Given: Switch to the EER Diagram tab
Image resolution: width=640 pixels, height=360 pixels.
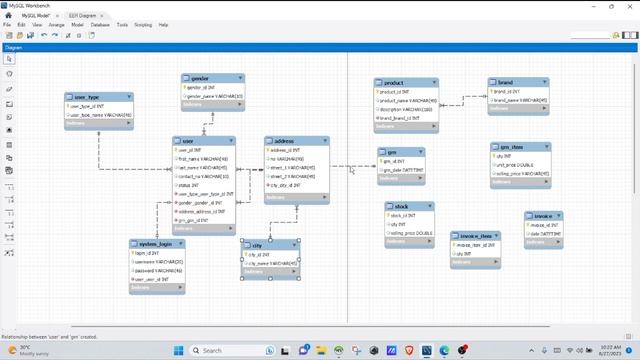Looking at the screenshot, I should point(82,16).
